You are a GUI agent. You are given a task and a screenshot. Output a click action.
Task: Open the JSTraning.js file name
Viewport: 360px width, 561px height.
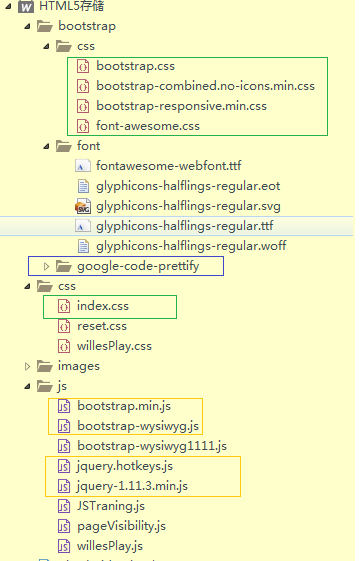(x=111, y=507)
